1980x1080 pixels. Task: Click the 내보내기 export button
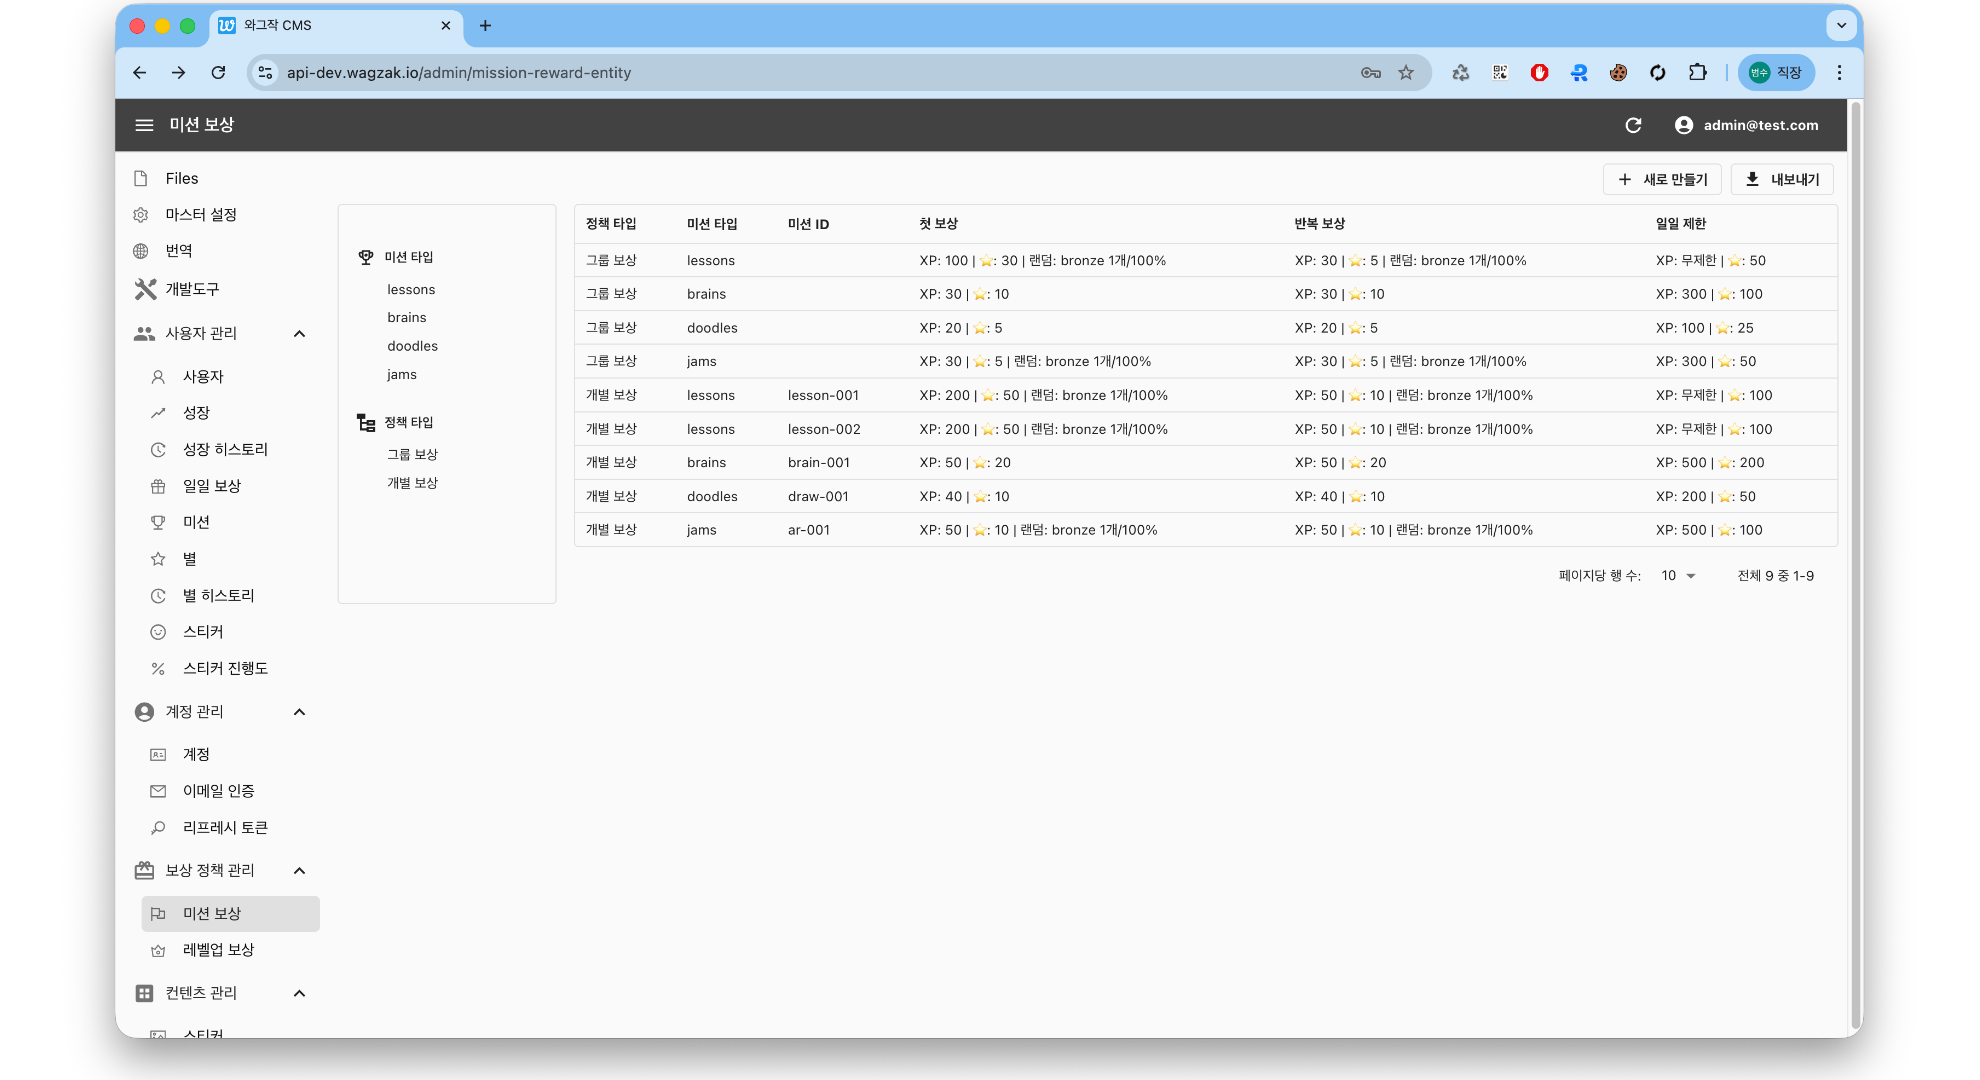pyautogui.click(x=1782, y=180)
